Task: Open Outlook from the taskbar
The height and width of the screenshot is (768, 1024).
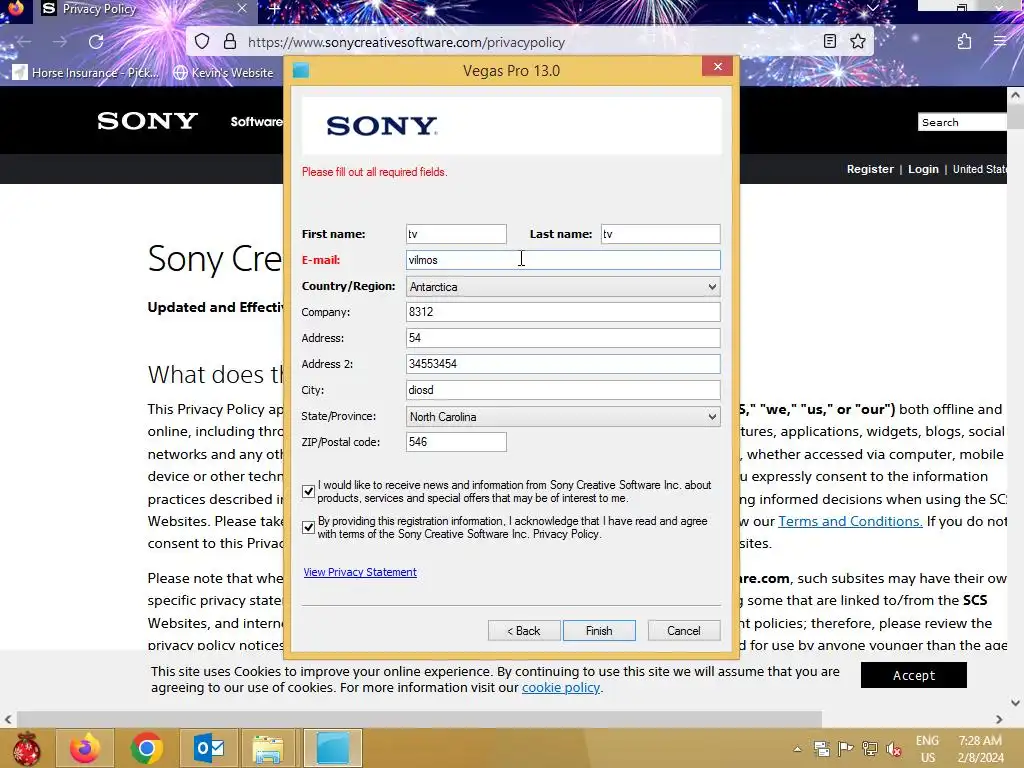Action: tap(208, 748)
